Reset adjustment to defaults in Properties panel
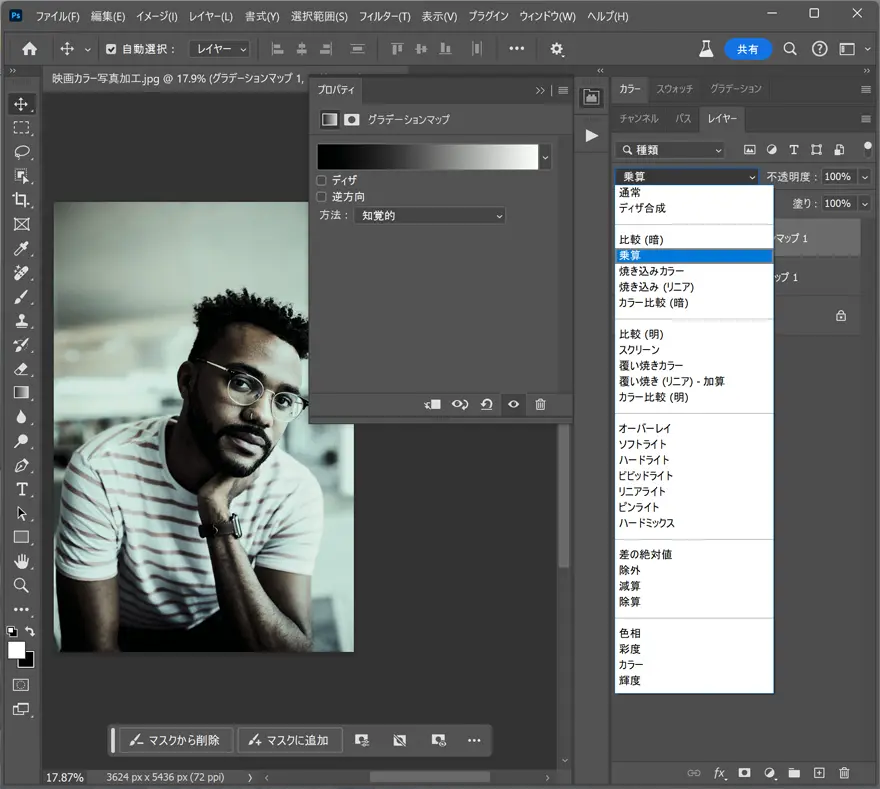880x789 pixels. coord(486,405)
